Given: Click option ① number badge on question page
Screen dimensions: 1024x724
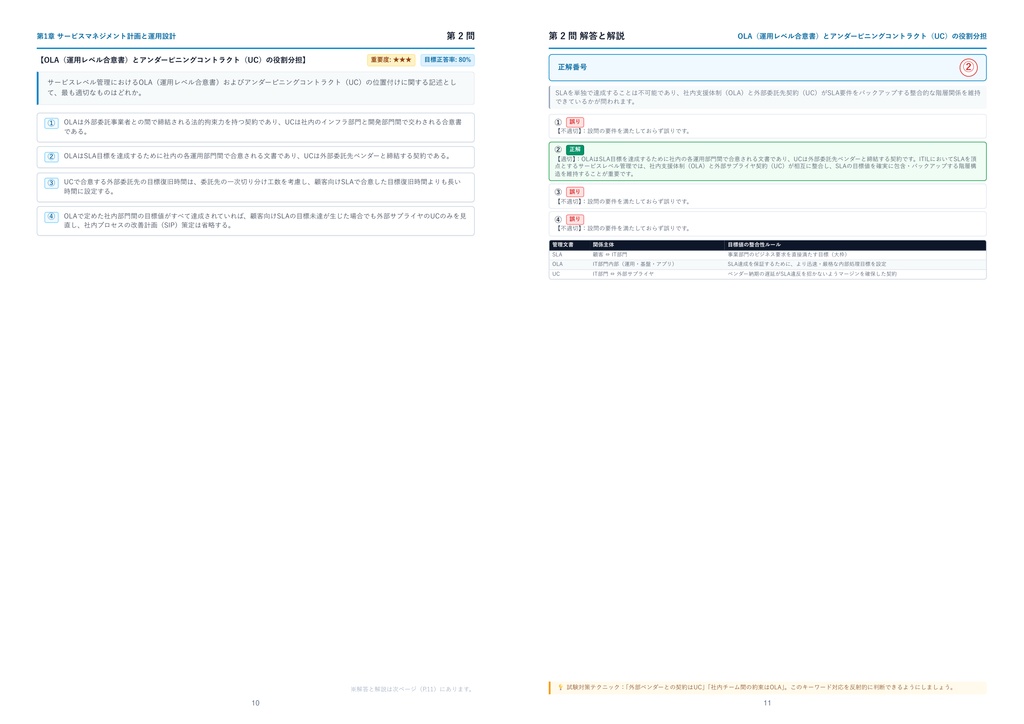Looking at the screenshot, I should coord(52,123).
